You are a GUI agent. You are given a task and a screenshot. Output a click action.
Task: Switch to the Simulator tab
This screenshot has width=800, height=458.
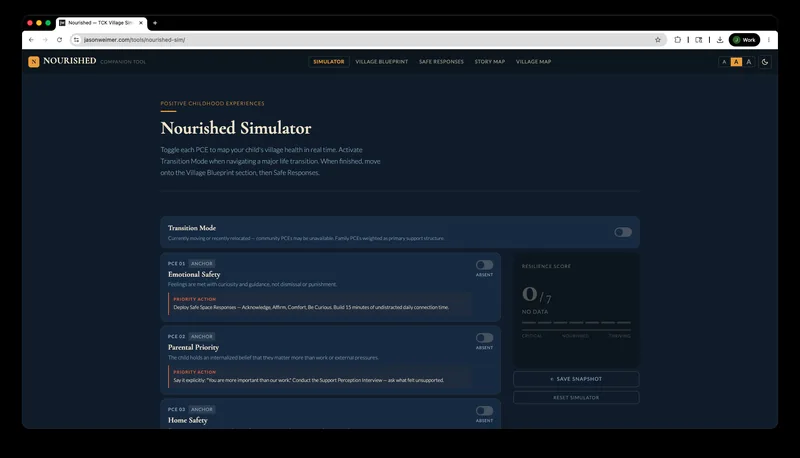click(329, 62)
